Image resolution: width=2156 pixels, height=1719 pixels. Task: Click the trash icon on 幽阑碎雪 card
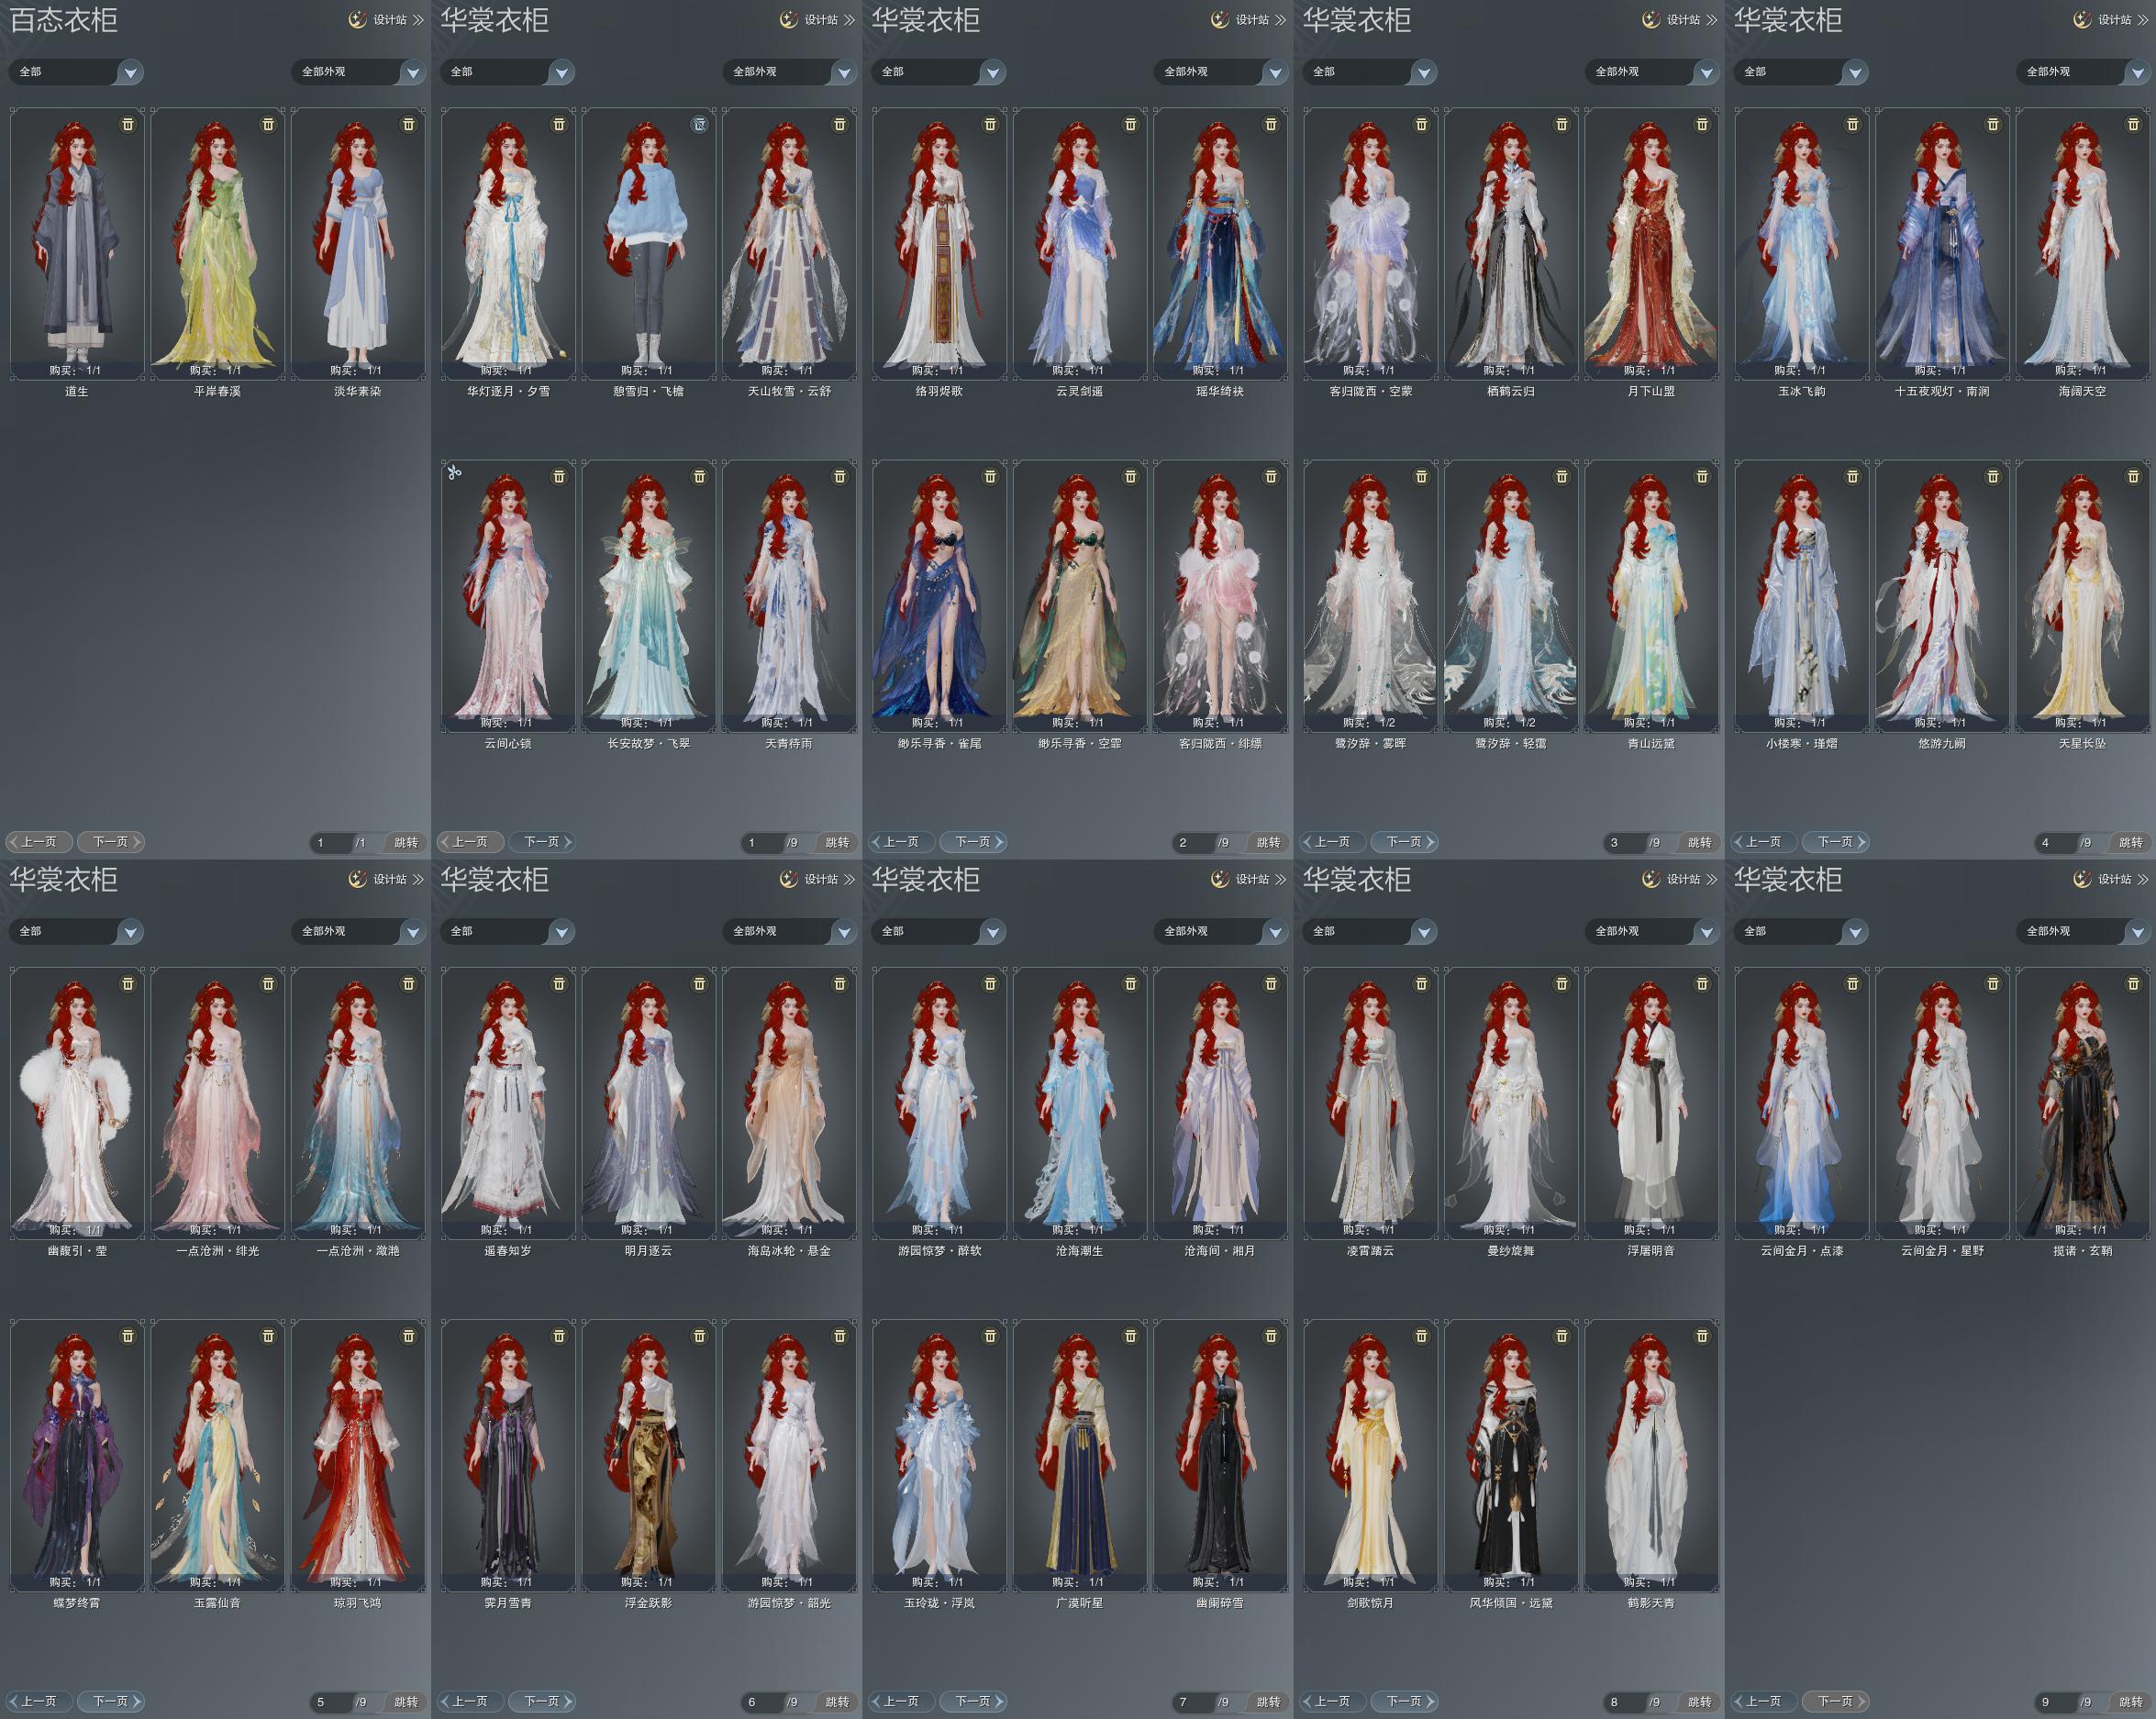point(1271,1336)
